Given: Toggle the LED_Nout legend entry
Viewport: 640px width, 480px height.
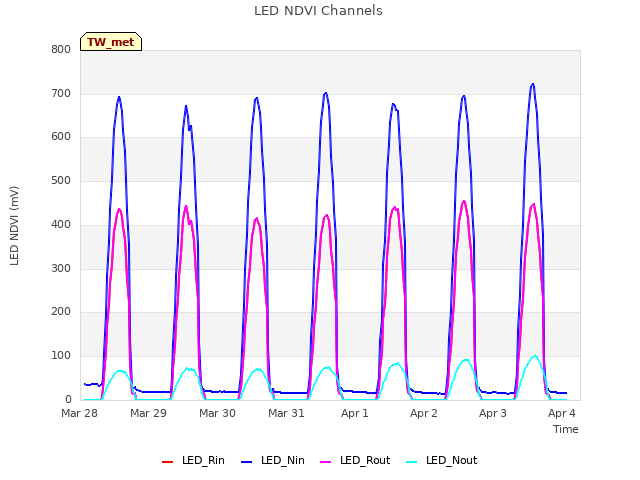Looking at the screenshot, I should (x=442, y=461).
